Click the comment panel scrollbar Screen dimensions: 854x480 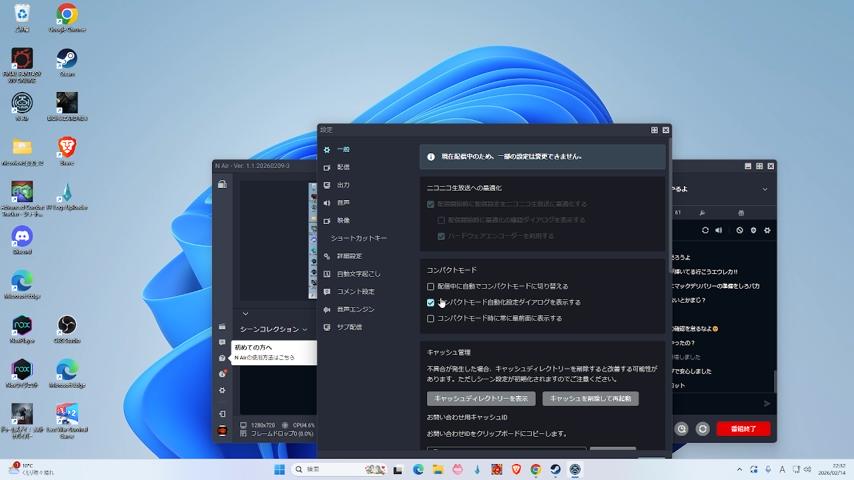coord(774,381)
